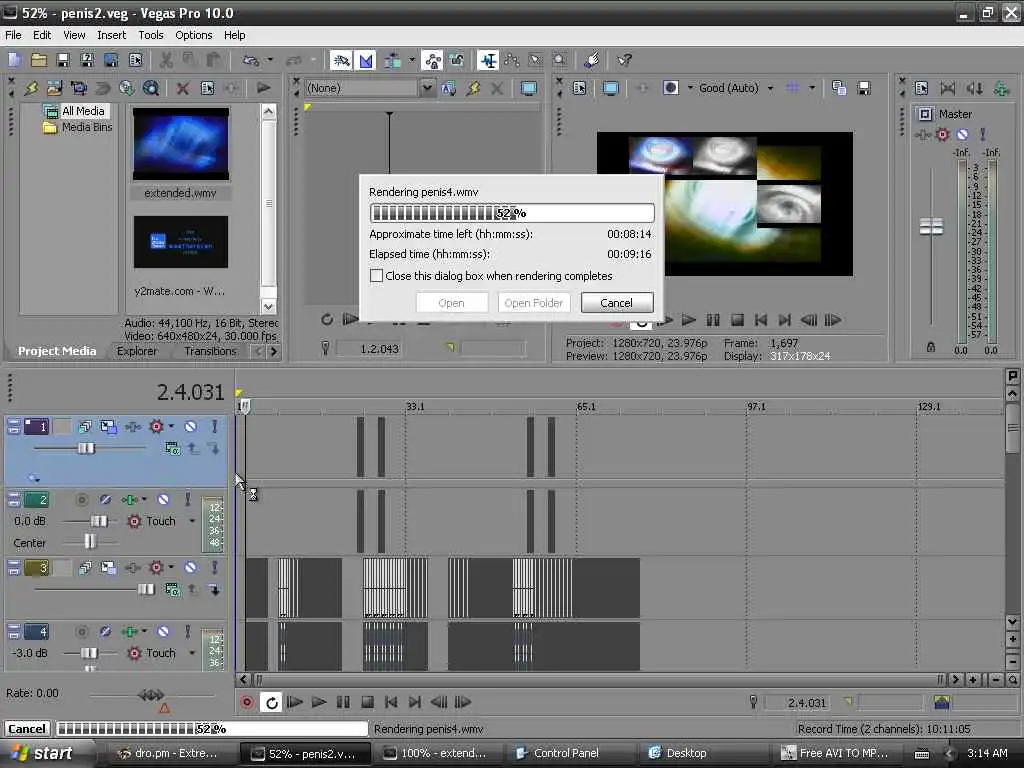This screenshot has width=1024, height=768.
Task: Click the Remove Selected Media red X
Action: coord(183,88)
